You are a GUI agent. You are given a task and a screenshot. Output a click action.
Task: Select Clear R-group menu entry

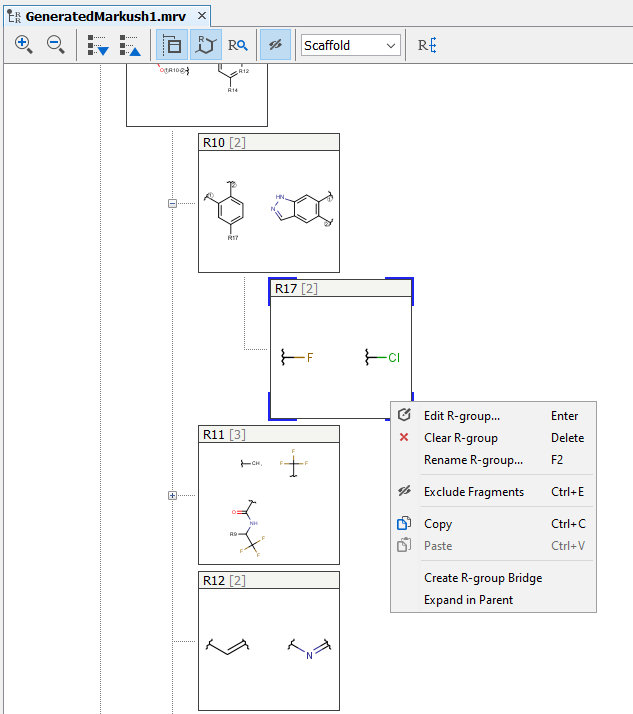[460, 438]
